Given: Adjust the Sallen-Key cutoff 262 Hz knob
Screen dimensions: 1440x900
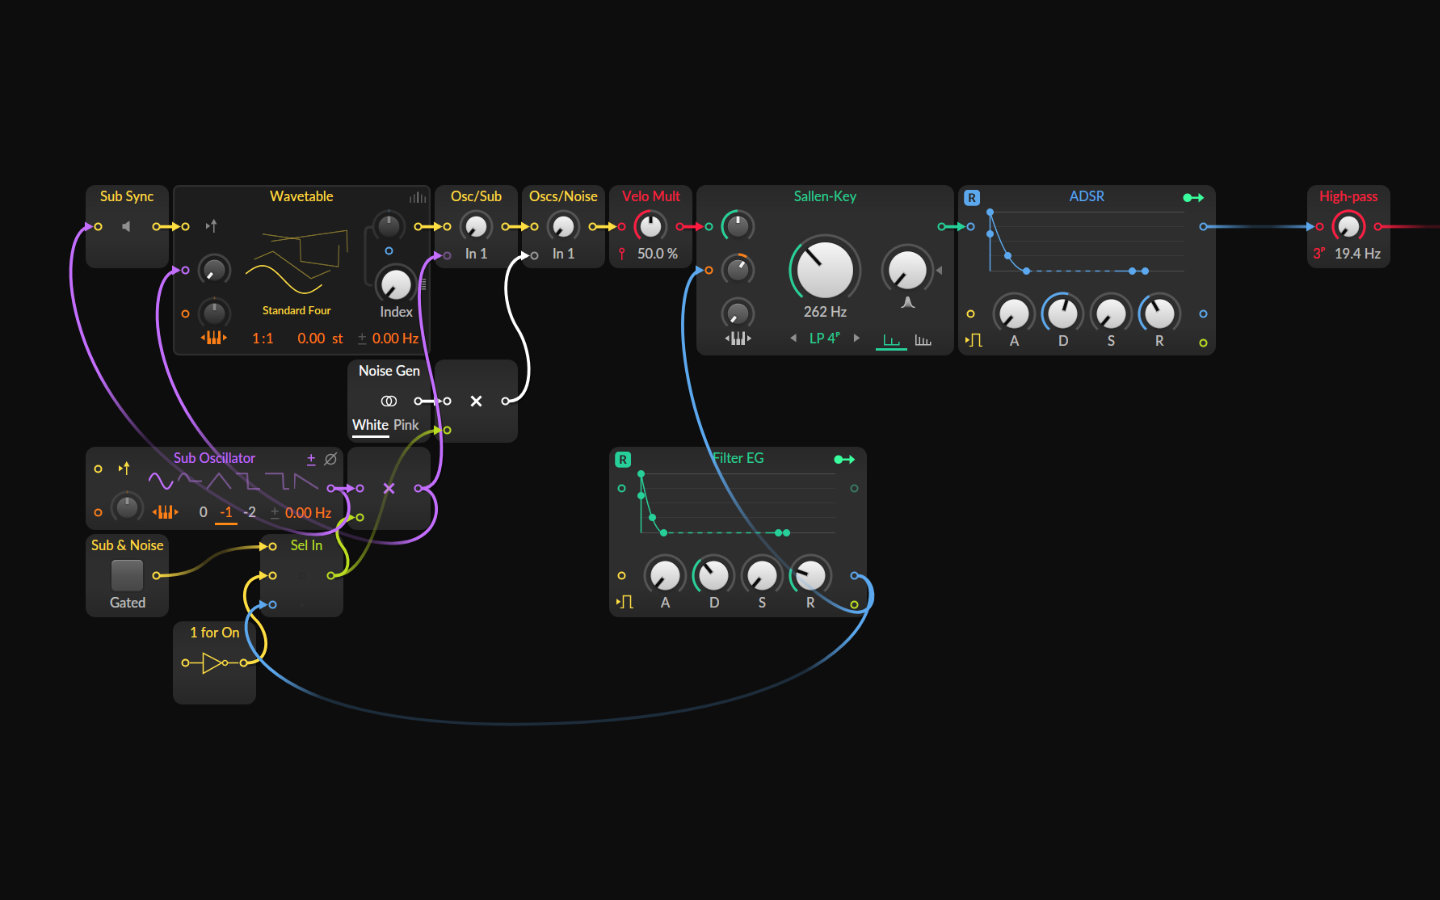Looking at the screenshot, I should (825, 269).
